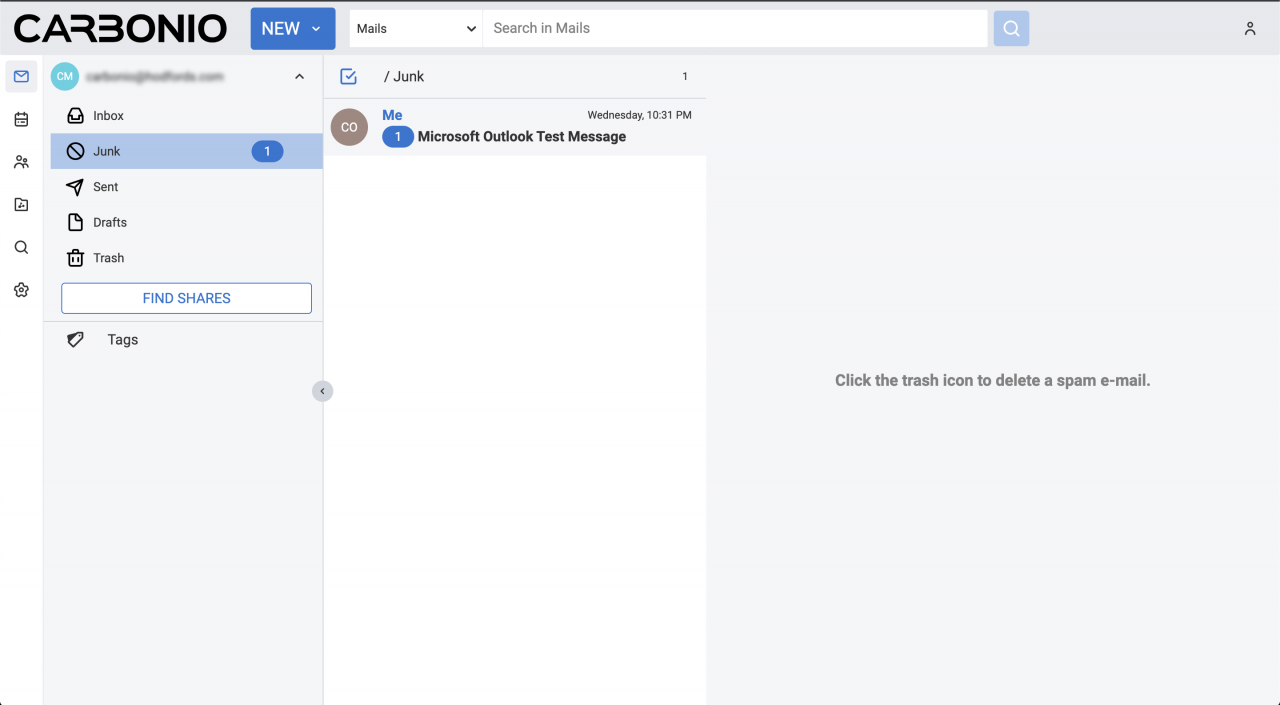
Task: Open the user account icon top right
Action: pos(1250,28)
